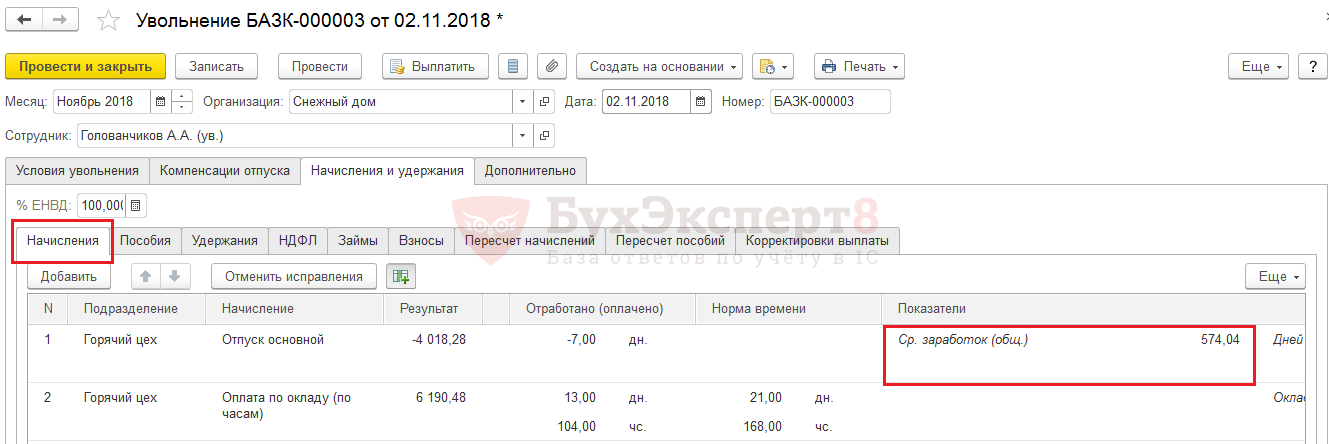Go back with the left arrow
Viewport: 1329px width, 444px height.
24,20
